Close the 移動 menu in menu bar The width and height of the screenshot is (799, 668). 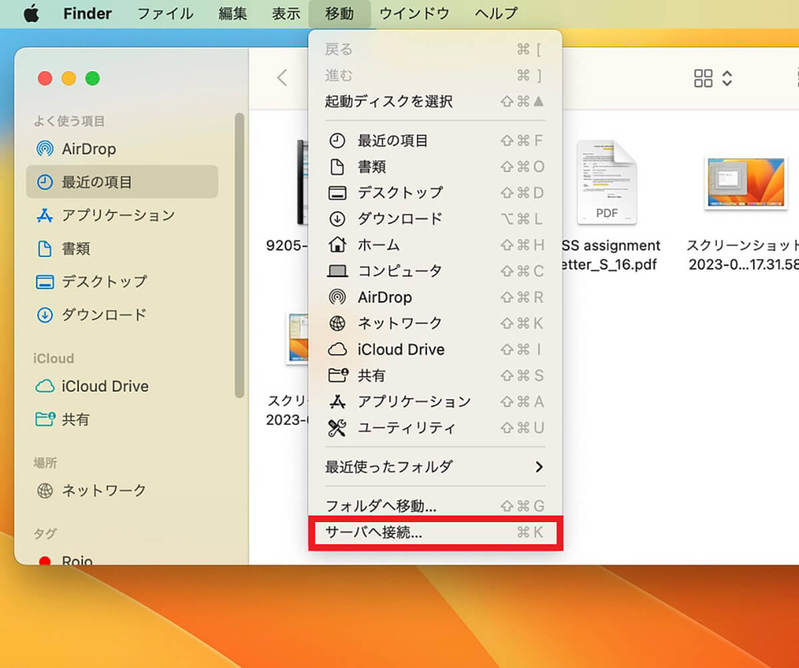(x=339, y=13)
